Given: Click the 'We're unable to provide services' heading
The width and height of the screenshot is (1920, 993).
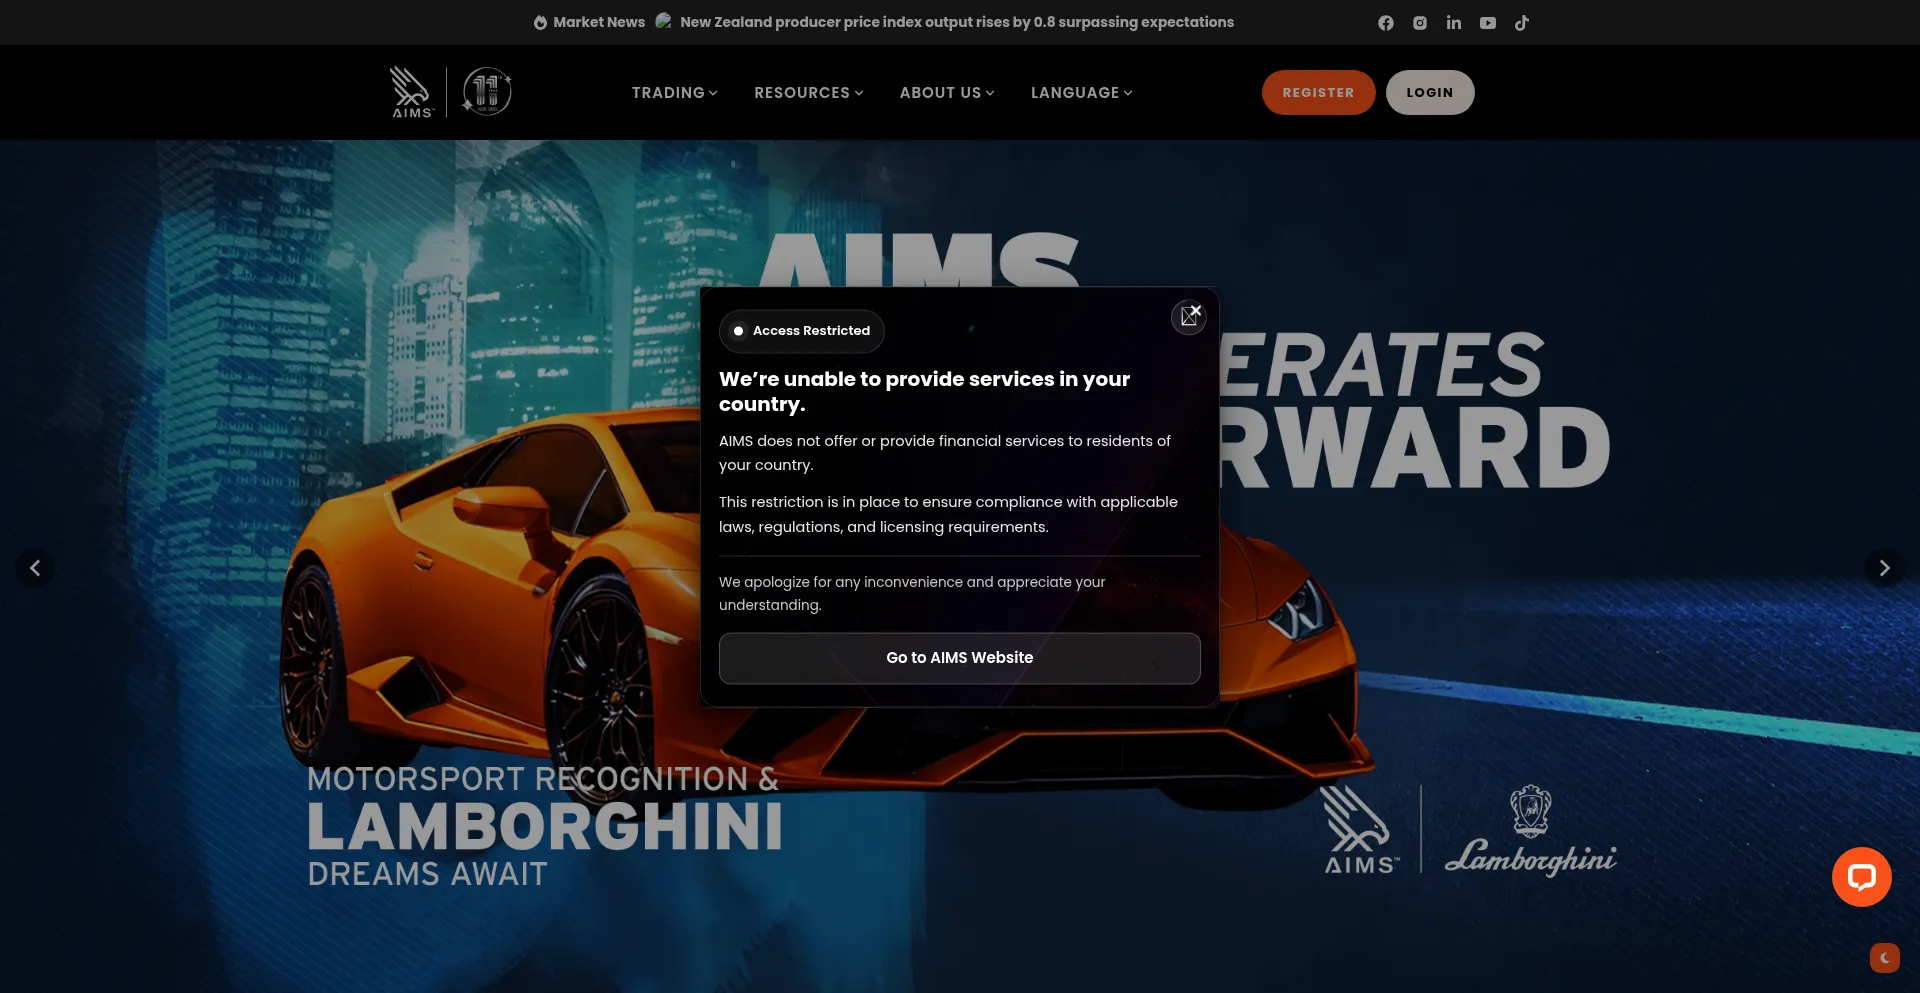Looking at the screenshot, I should pyautogui.click(x=924, y=391).
